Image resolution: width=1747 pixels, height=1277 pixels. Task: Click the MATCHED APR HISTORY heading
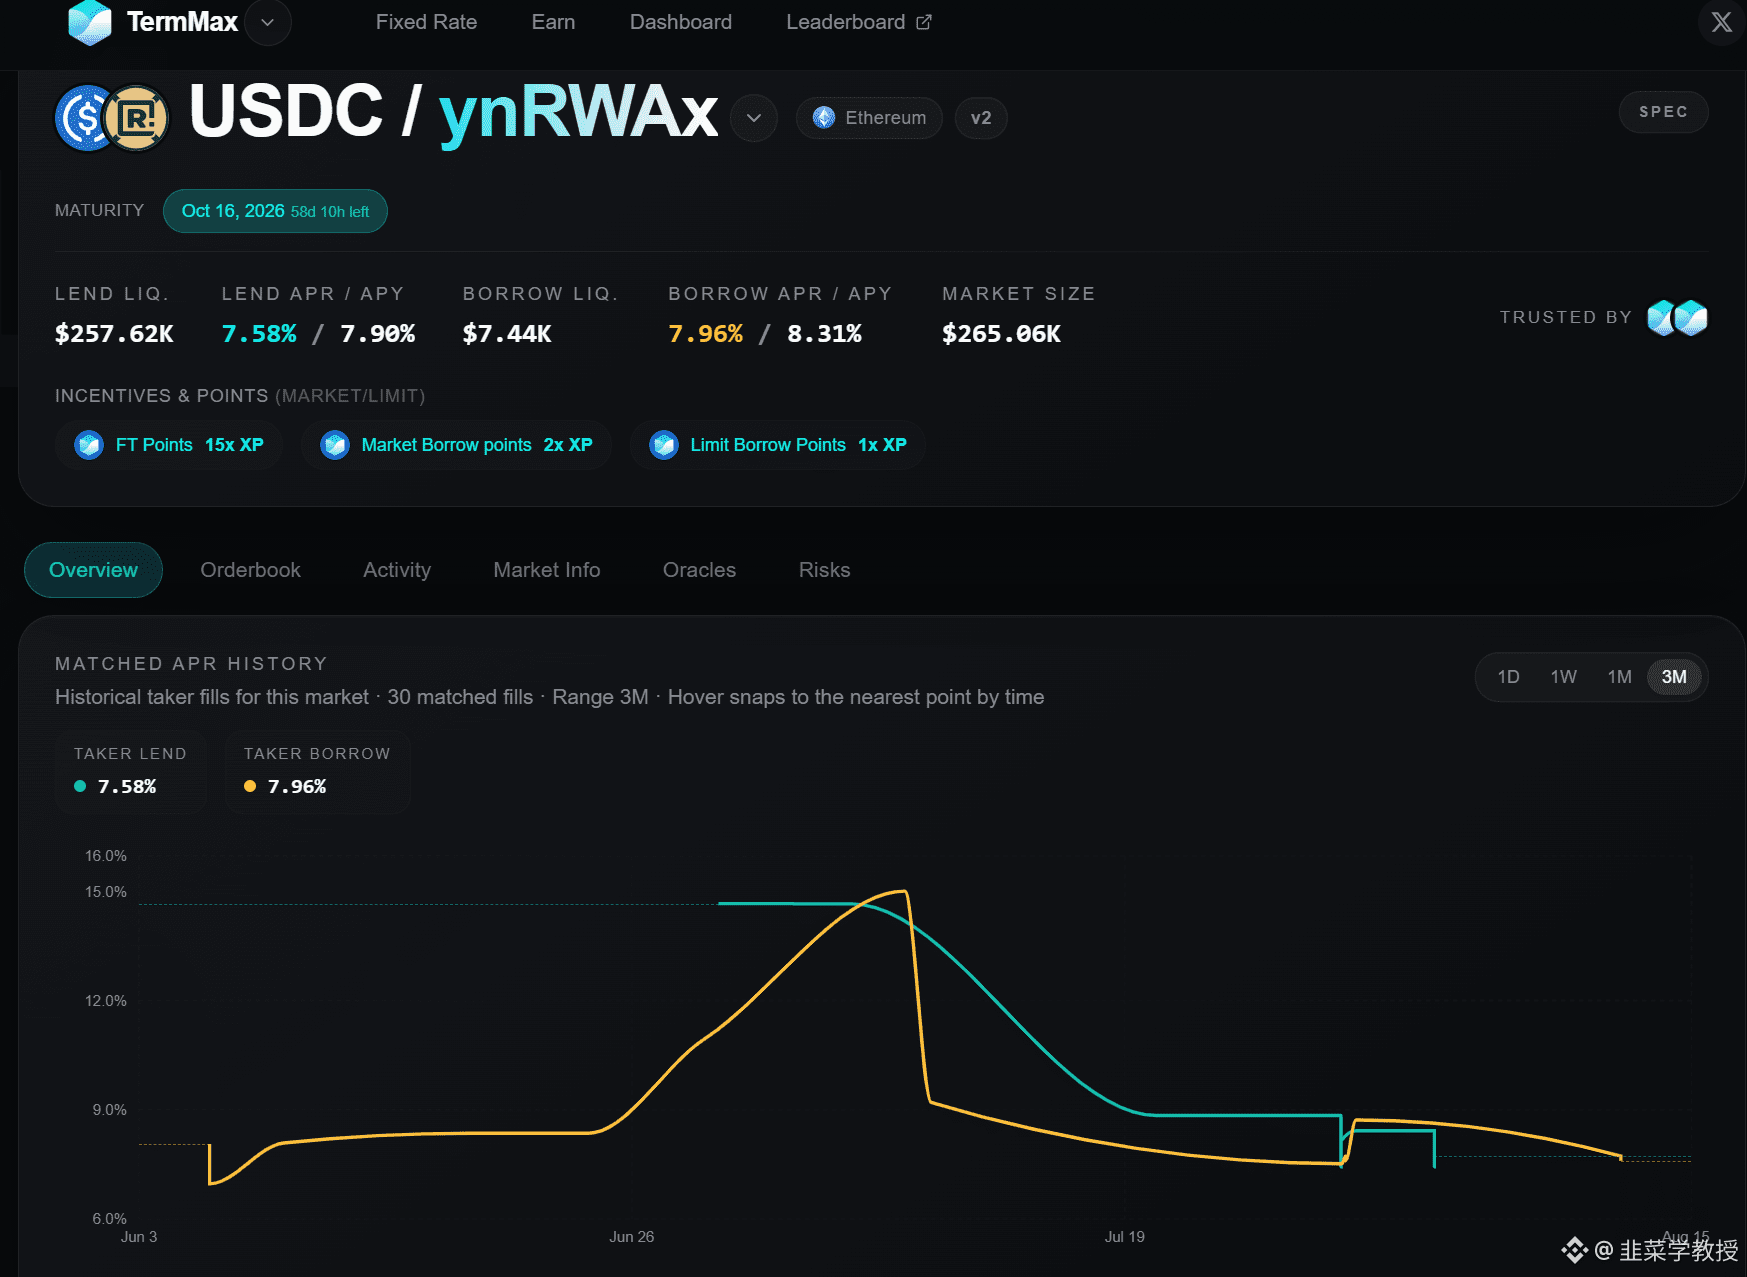tap(191, 664)
